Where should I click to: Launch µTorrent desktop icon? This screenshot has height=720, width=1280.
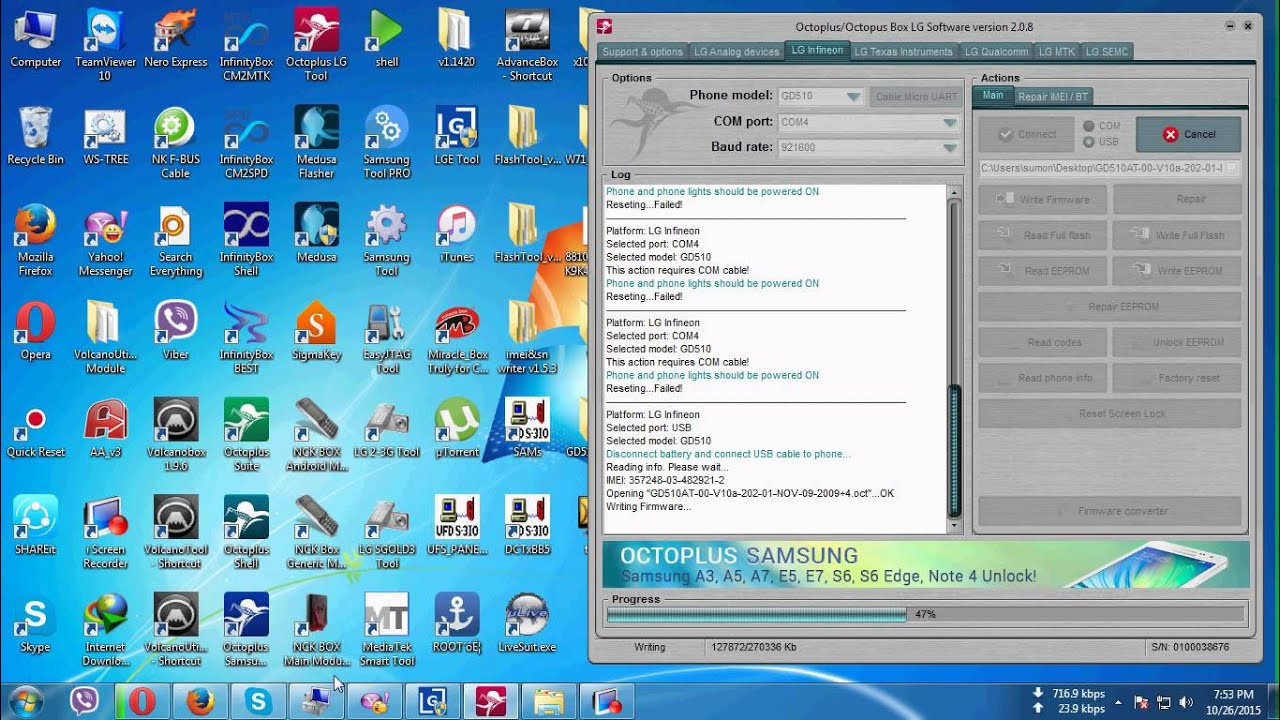tap(457, 429)
